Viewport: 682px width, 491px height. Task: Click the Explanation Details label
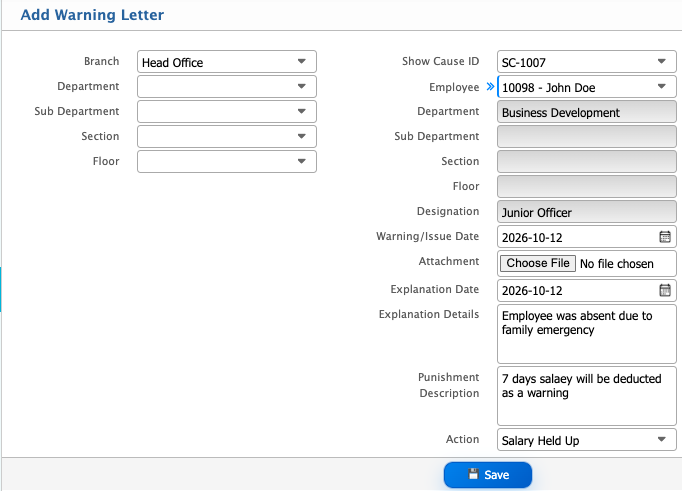pyautogui.click(x=428, y=314)
